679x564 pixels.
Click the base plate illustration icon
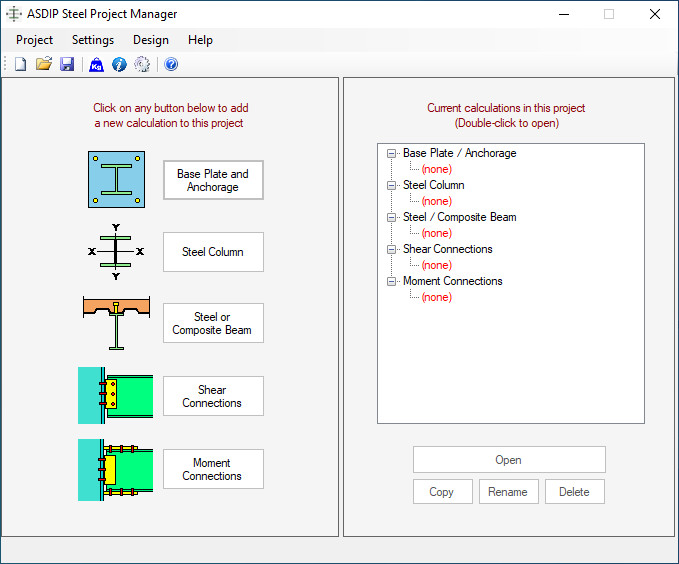coord(116,179)
